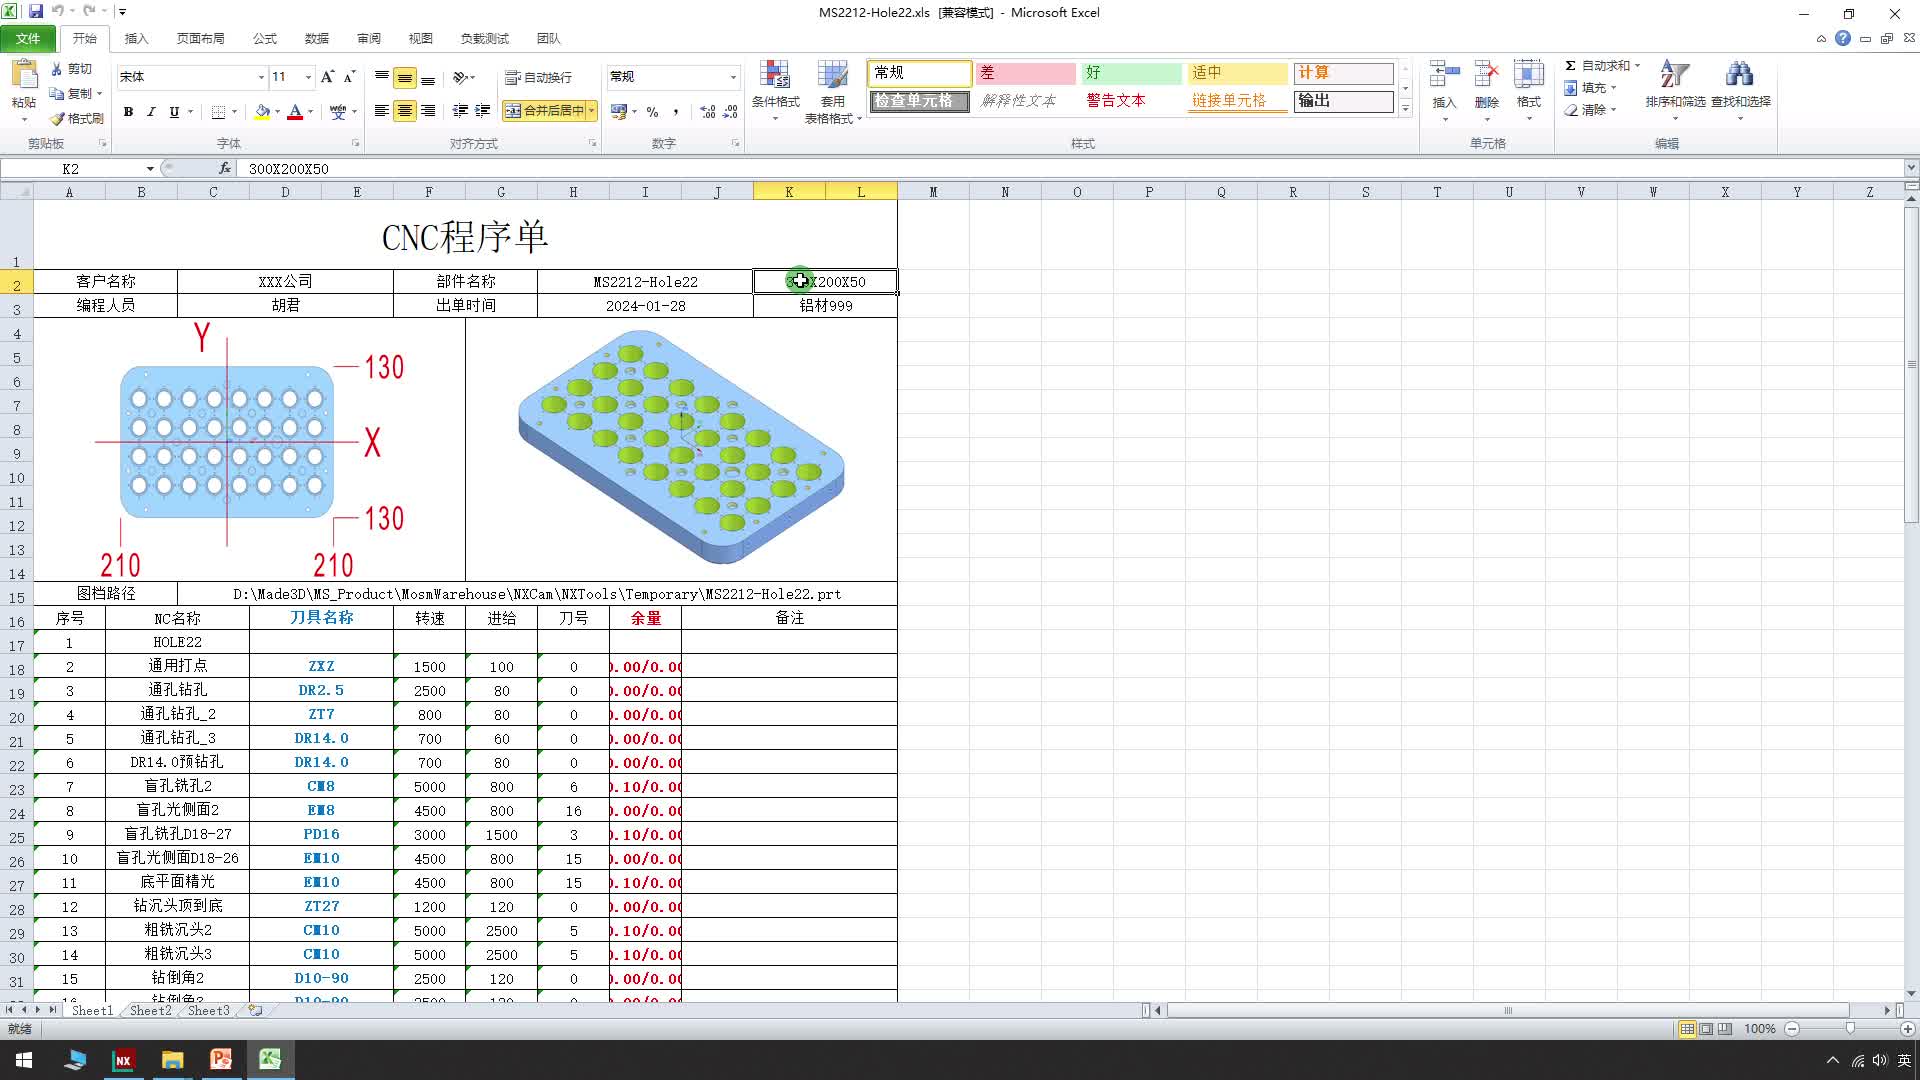This screenshot has width=1920, height=1080.
Task: Click the Cut (剪切) scissors icon
Action: (x=57, y=69)
